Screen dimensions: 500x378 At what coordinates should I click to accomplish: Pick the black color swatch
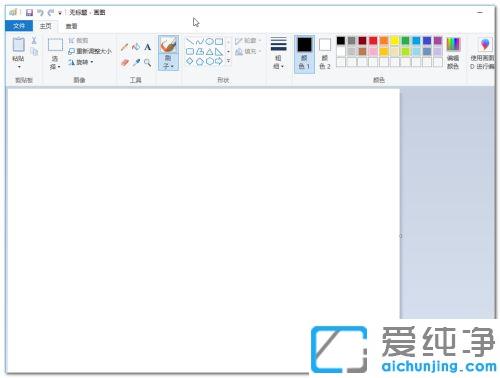click(x=341, y=41)
